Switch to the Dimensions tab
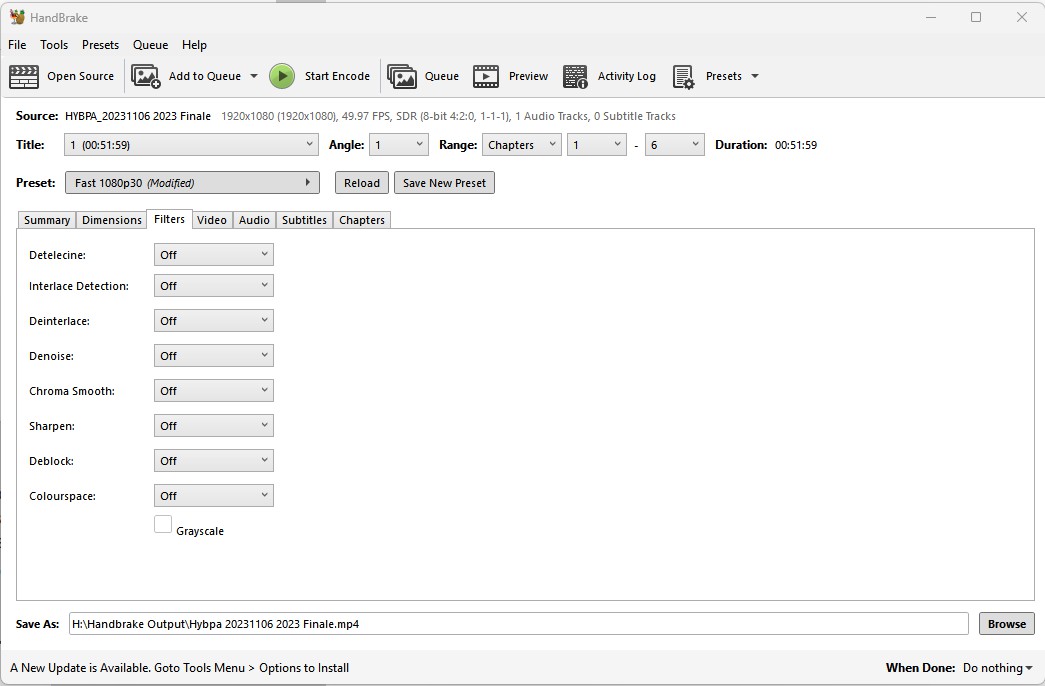Screen dimensions: 1045x686 click(x=111, y=220)
